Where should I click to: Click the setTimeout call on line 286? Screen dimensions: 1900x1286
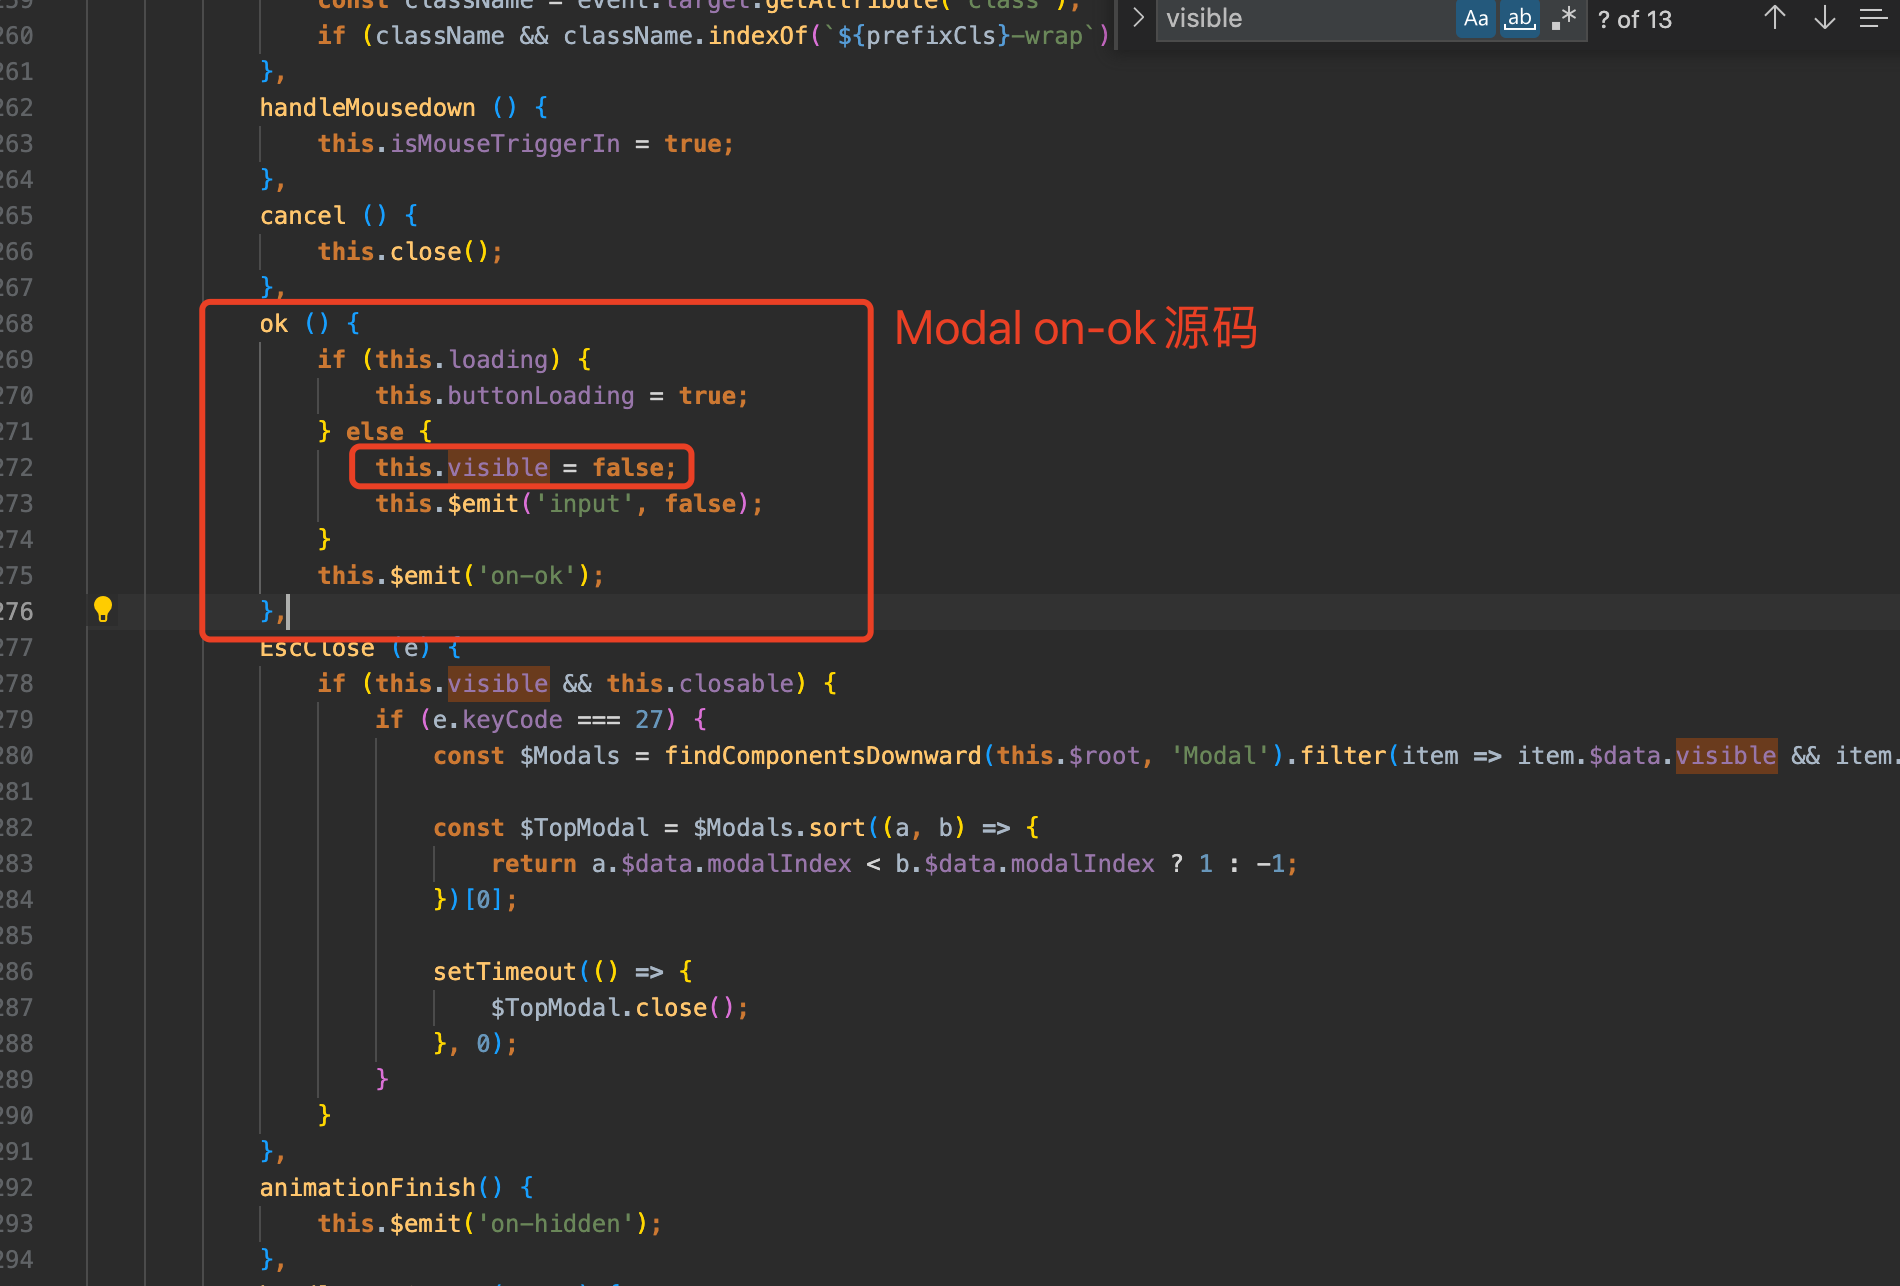[x=504, y=971]
